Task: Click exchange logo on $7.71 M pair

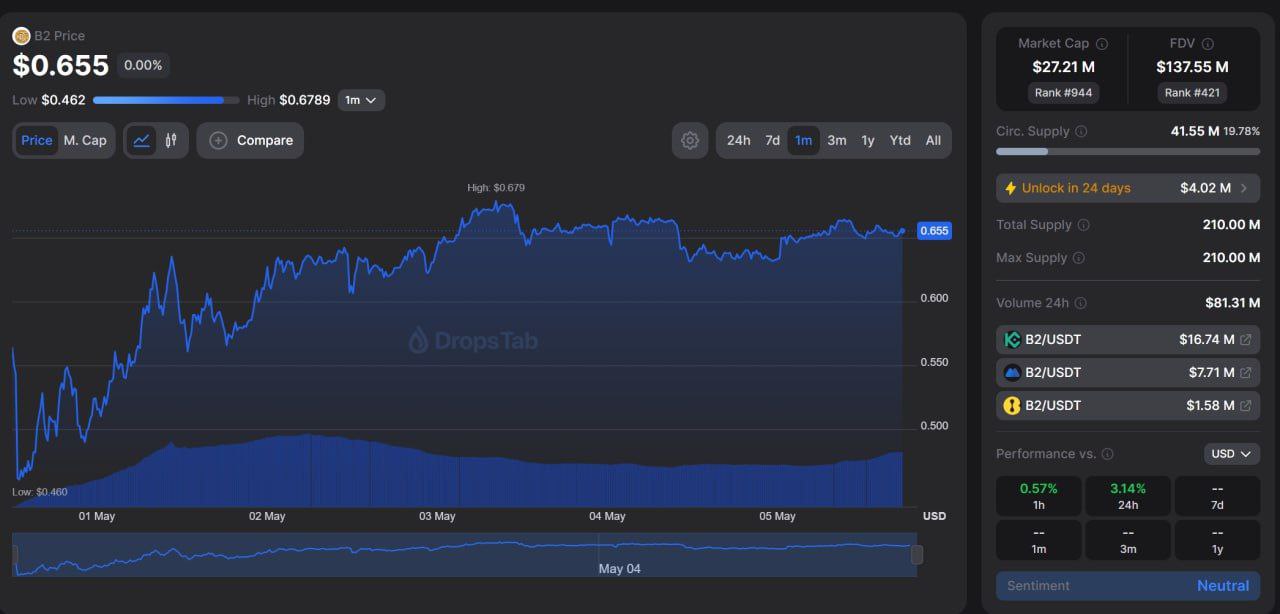Action: [1012, 373]
